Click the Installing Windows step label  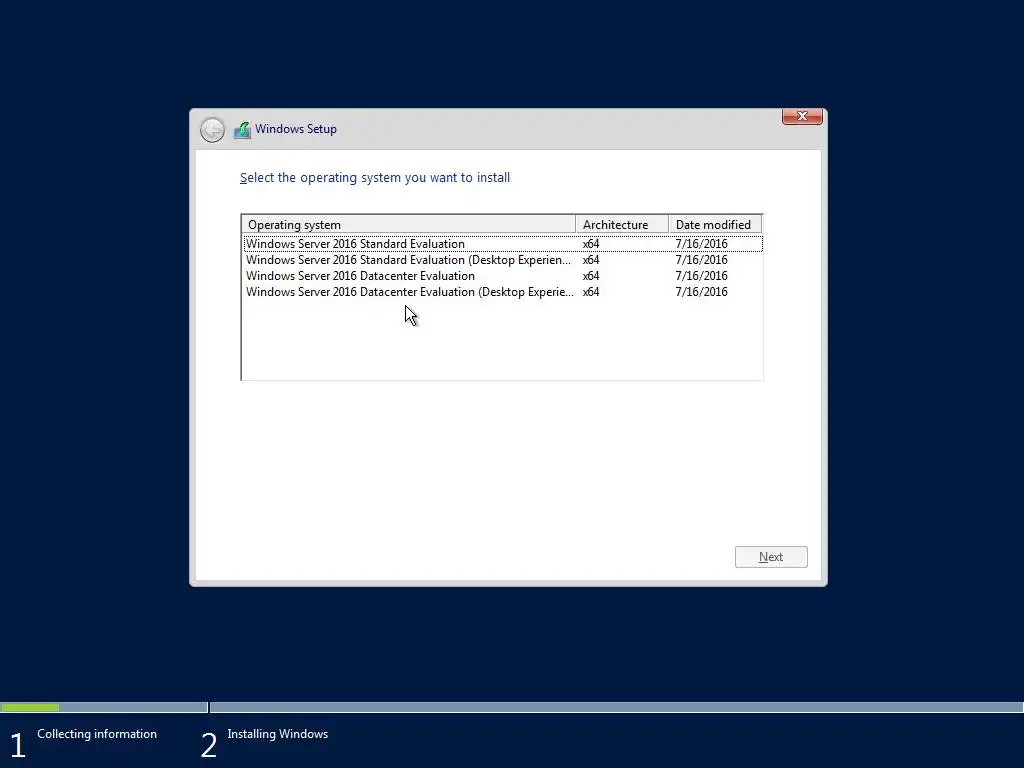click(278, 734)
